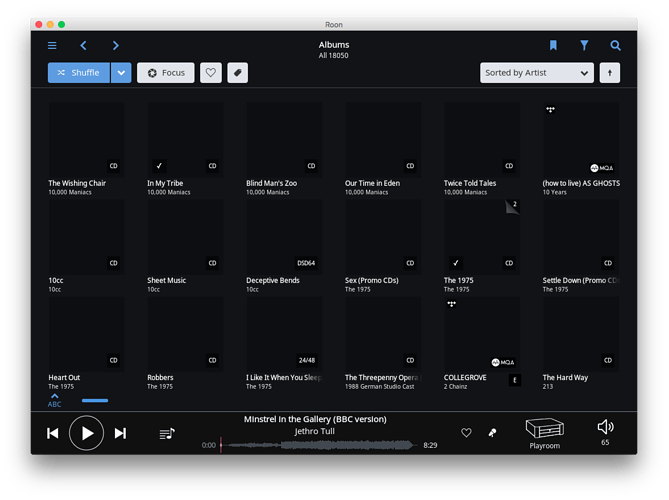The height and width of the screenshot is (500, 669).
Task: Toggle the heart favorites filter
Action: coord(211,73)
